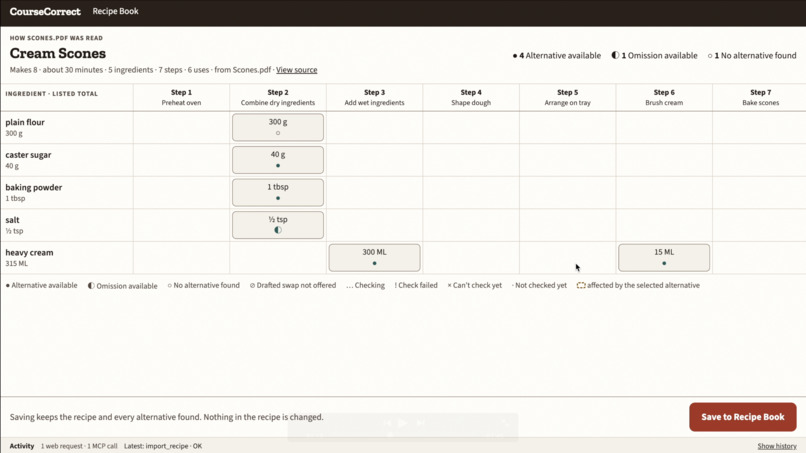This screenshot has height=453, width=806.
Task: Open the View source link
Action: [297, 70]
